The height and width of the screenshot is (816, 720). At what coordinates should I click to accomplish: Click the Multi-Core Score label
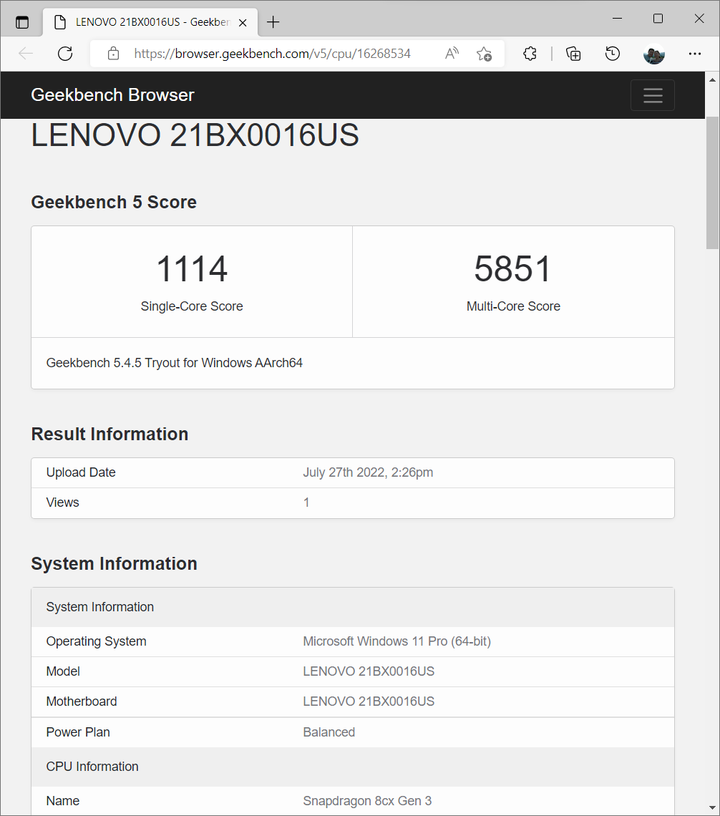click(x=513, y=306)
